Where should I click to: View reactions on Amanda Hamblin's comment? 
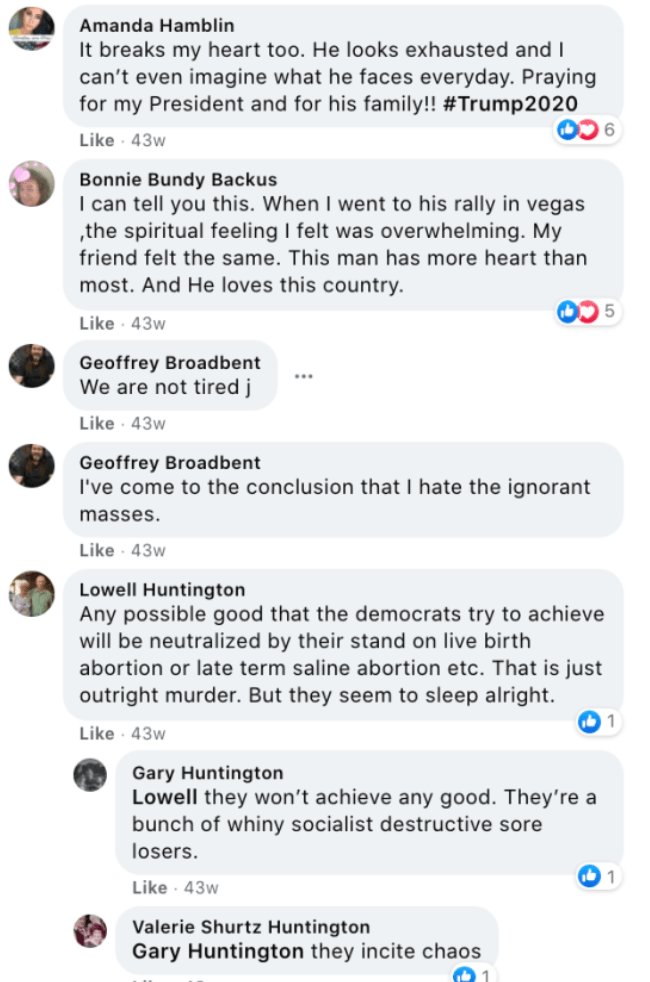(585, 130)
